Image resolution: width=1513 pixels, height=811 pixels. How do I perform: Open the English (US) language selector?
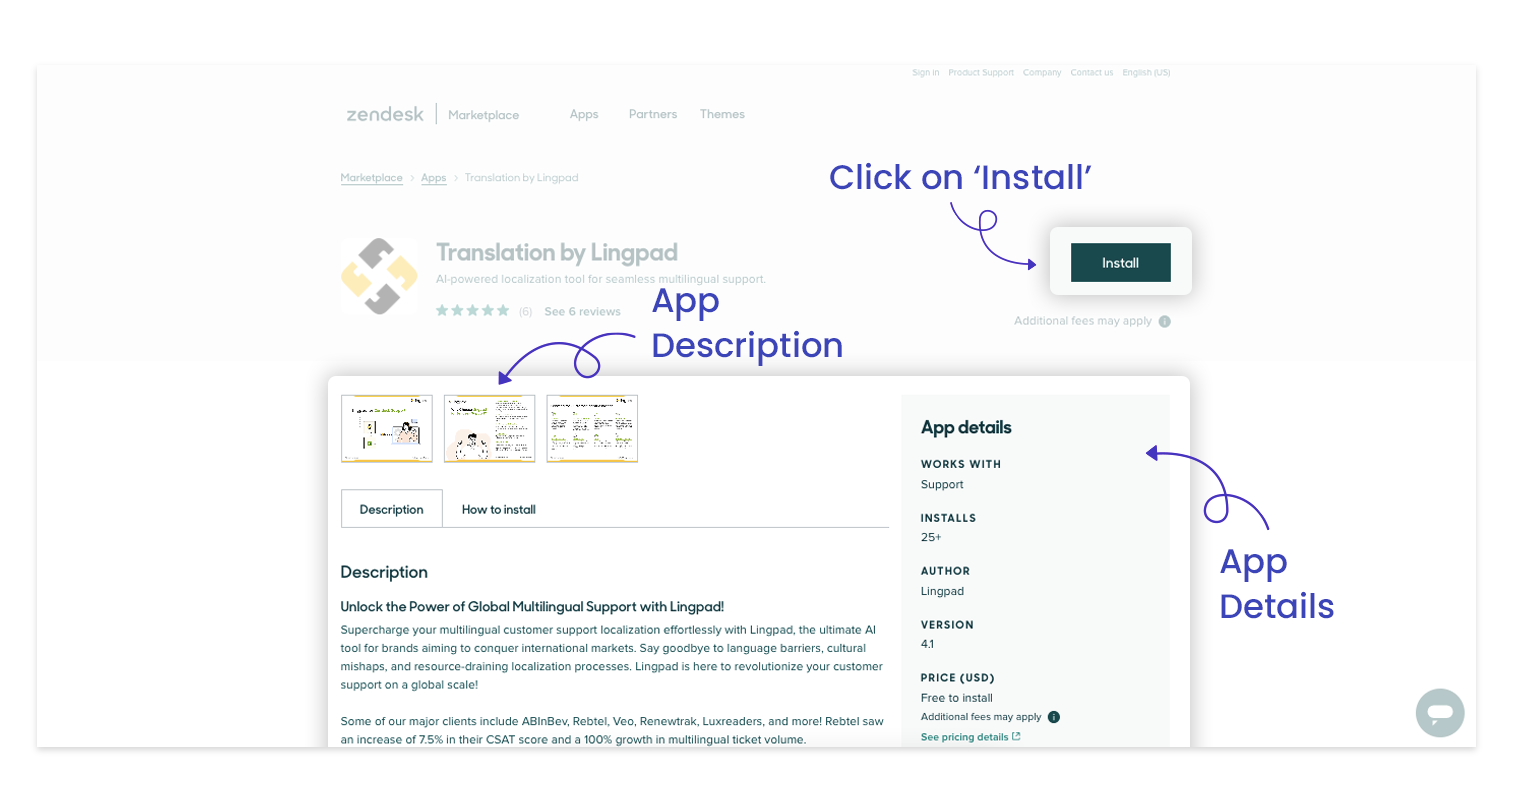1146,73
